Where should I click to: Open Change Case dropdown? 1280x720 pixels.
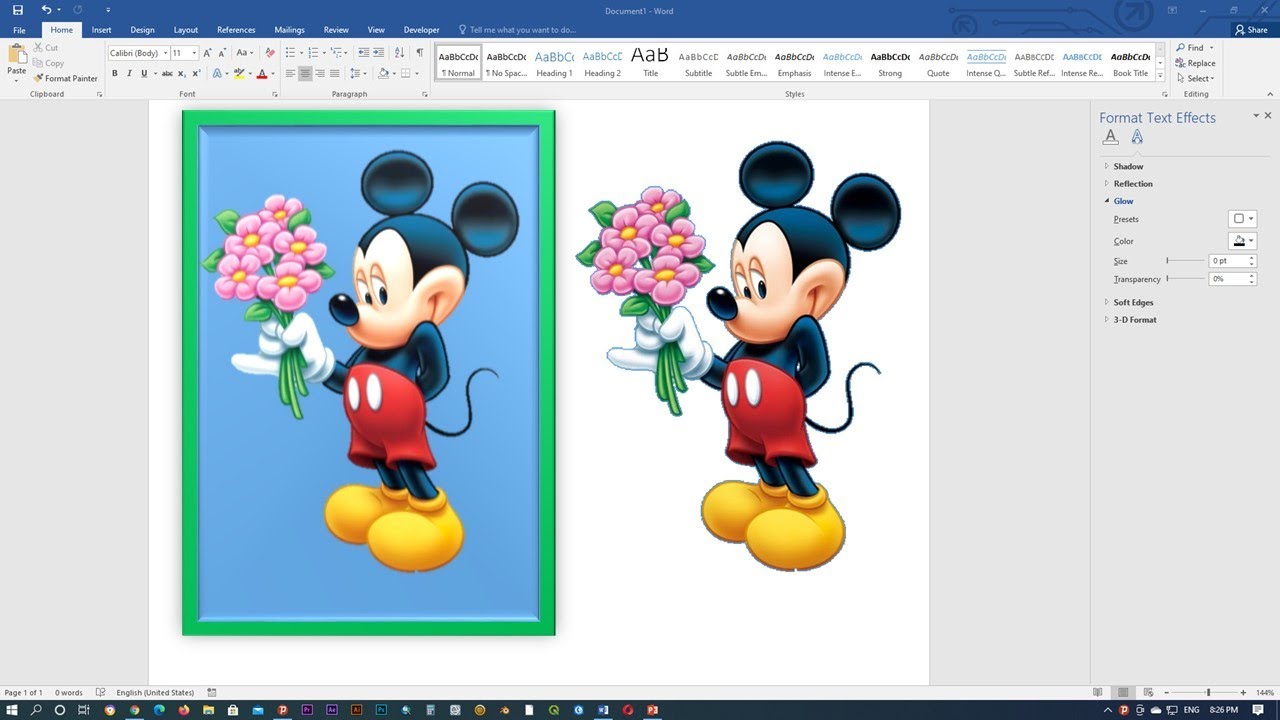tap(244, 53)
